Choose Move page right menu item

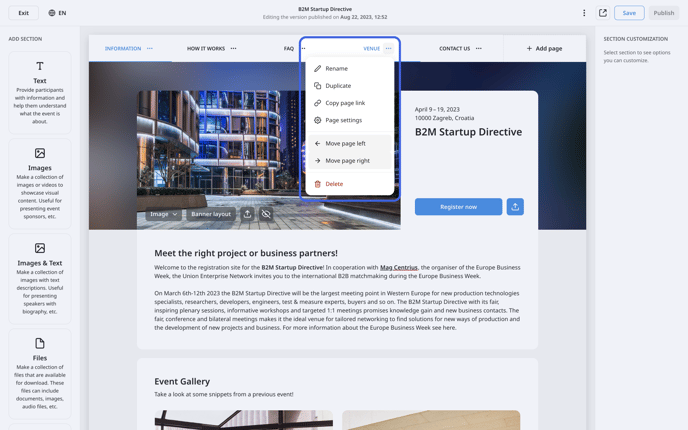point(350,161)
